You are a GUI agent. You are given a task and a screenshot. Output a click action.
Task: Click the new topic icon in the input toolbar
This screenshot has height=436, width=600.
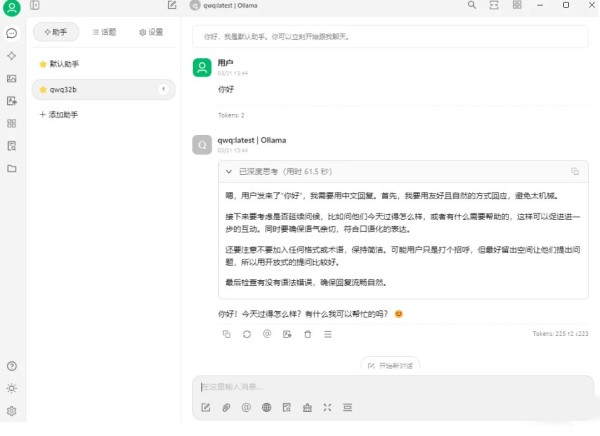point(206,407)
